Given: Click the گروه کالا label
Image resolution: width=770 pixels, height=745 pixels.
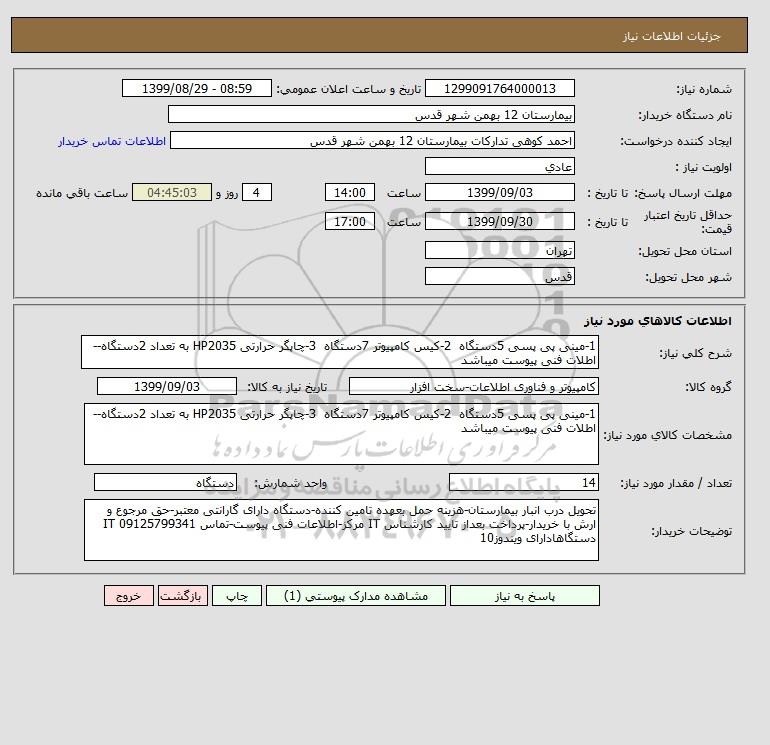Looking at the screenshot, I should (x=709, y=387).
